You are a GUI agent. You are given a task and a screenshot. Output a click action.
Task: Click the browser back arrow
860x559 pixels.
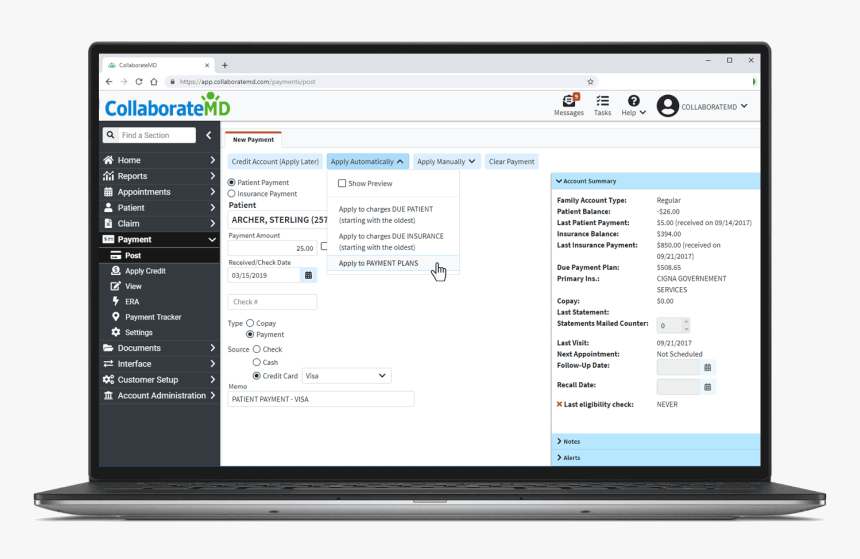click(x=109, y=82)
